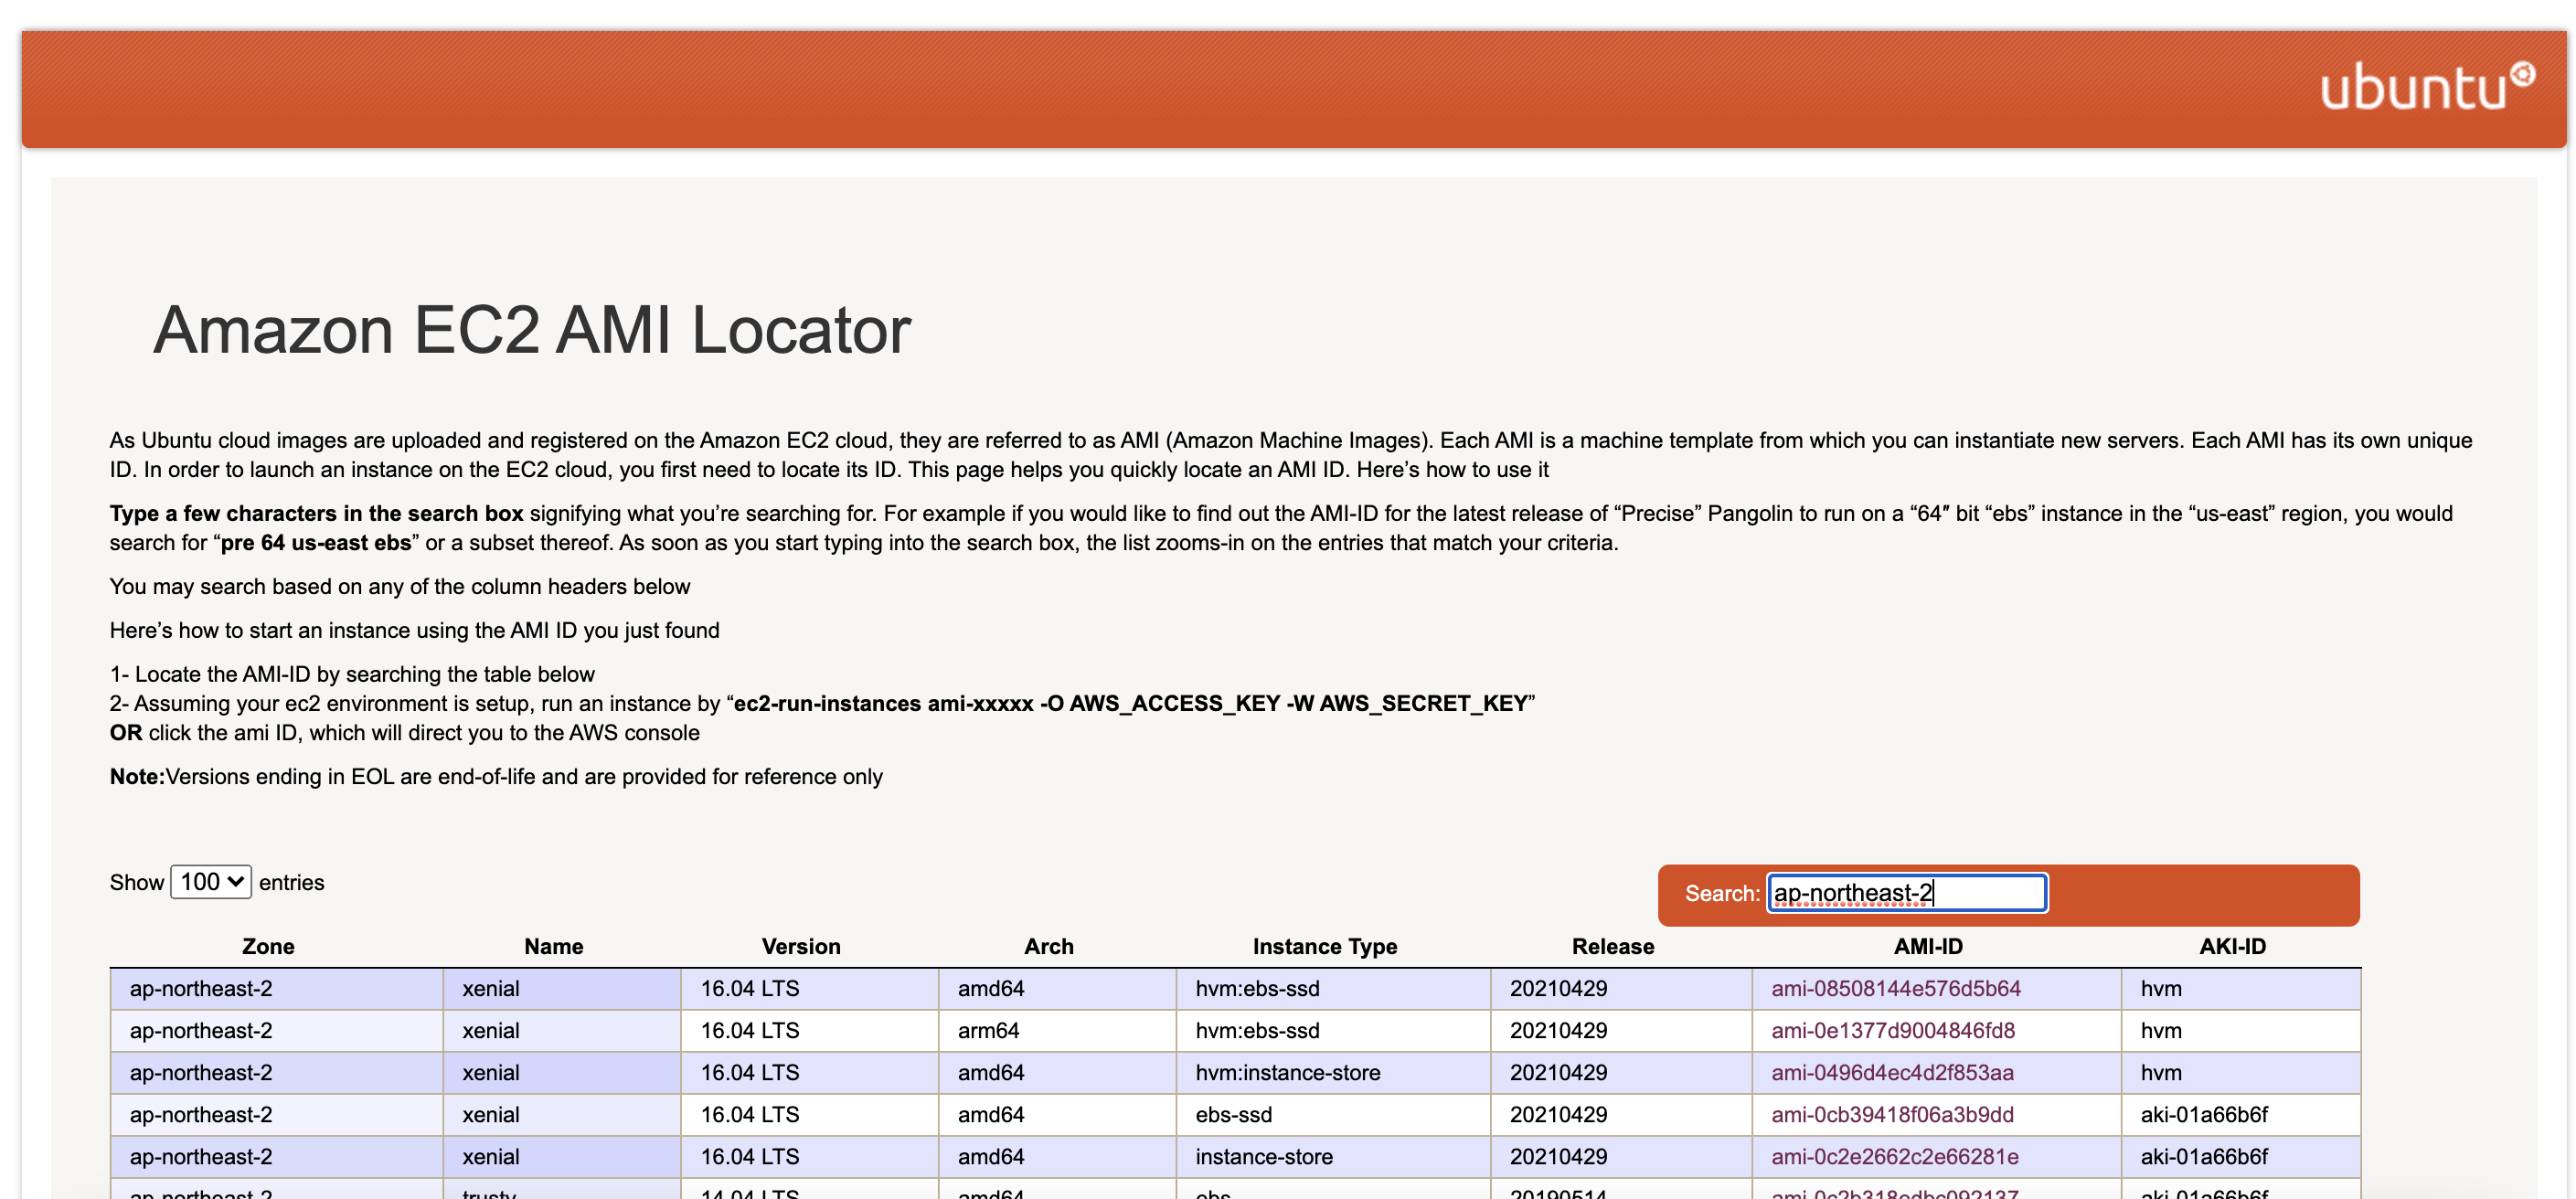The image size is (2576, 1199).
Task: Click the first row's ap-northeast-2 zone cell
Action: click(x=276, y=988)
